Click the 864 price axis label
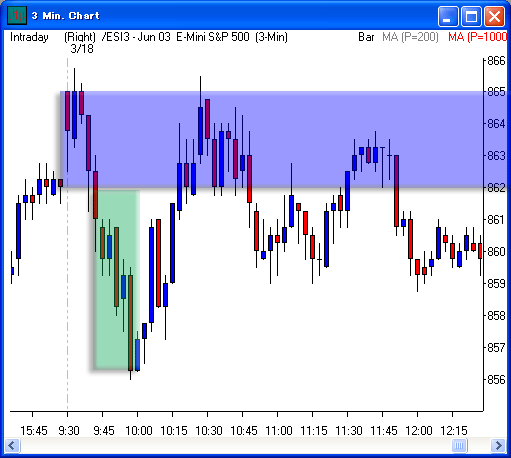The width and height of the screenshot is (511, 458). [x=496, y=124]
